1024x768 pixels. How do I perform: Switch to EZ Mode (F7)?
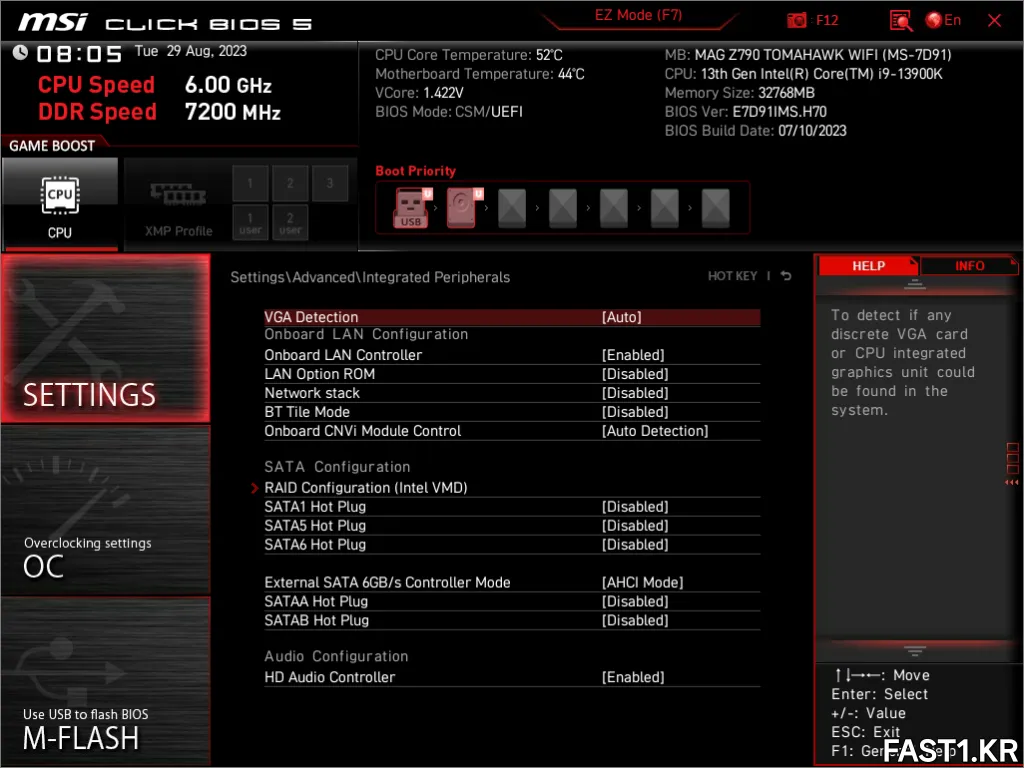(x=638, y=16)
